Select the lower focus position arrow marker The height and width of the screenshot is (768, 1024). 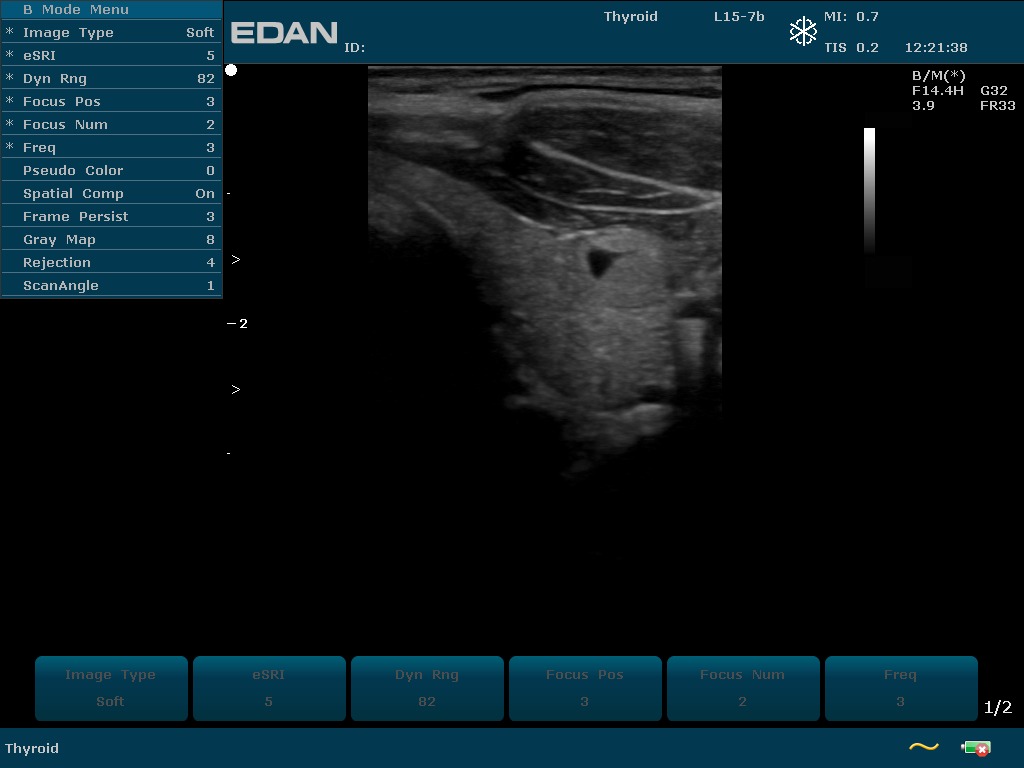(x=236, y=390)
